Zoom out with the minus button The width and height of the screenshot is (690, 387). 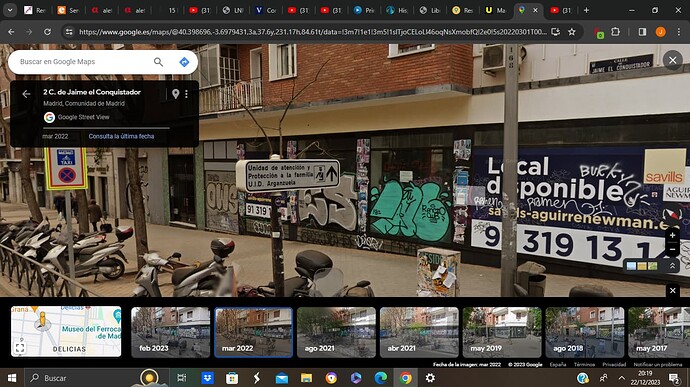tap(672, 250)
